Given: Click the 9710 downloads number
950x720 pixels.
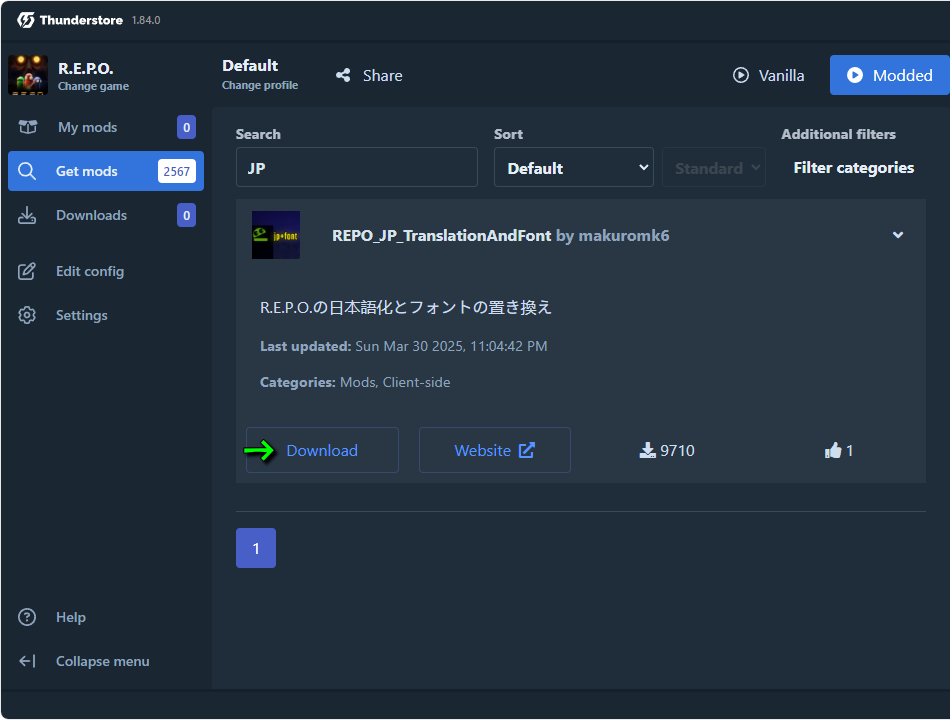Looking at the screenshot, I should 677,450.
